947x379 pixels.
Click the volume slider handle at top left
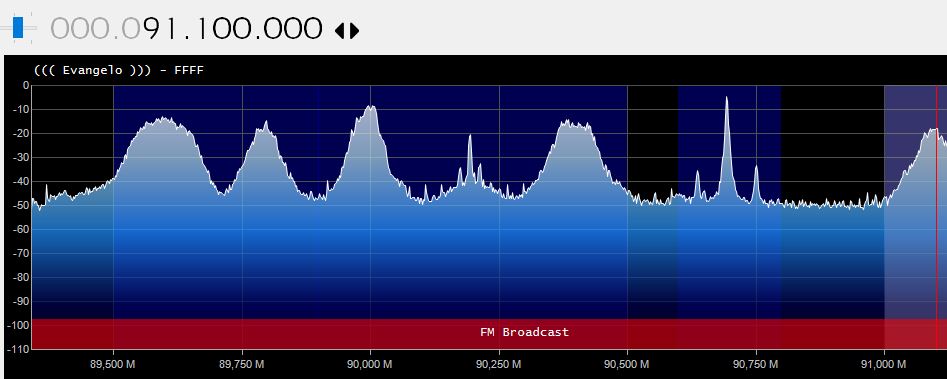(18, 27)
